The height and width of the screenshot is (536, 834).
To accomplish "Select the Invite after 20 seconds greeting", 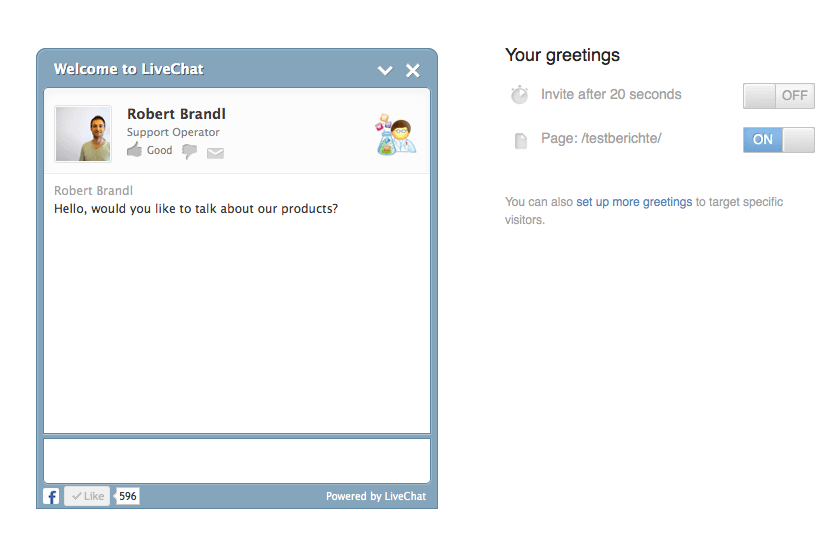I will [611, 95].
